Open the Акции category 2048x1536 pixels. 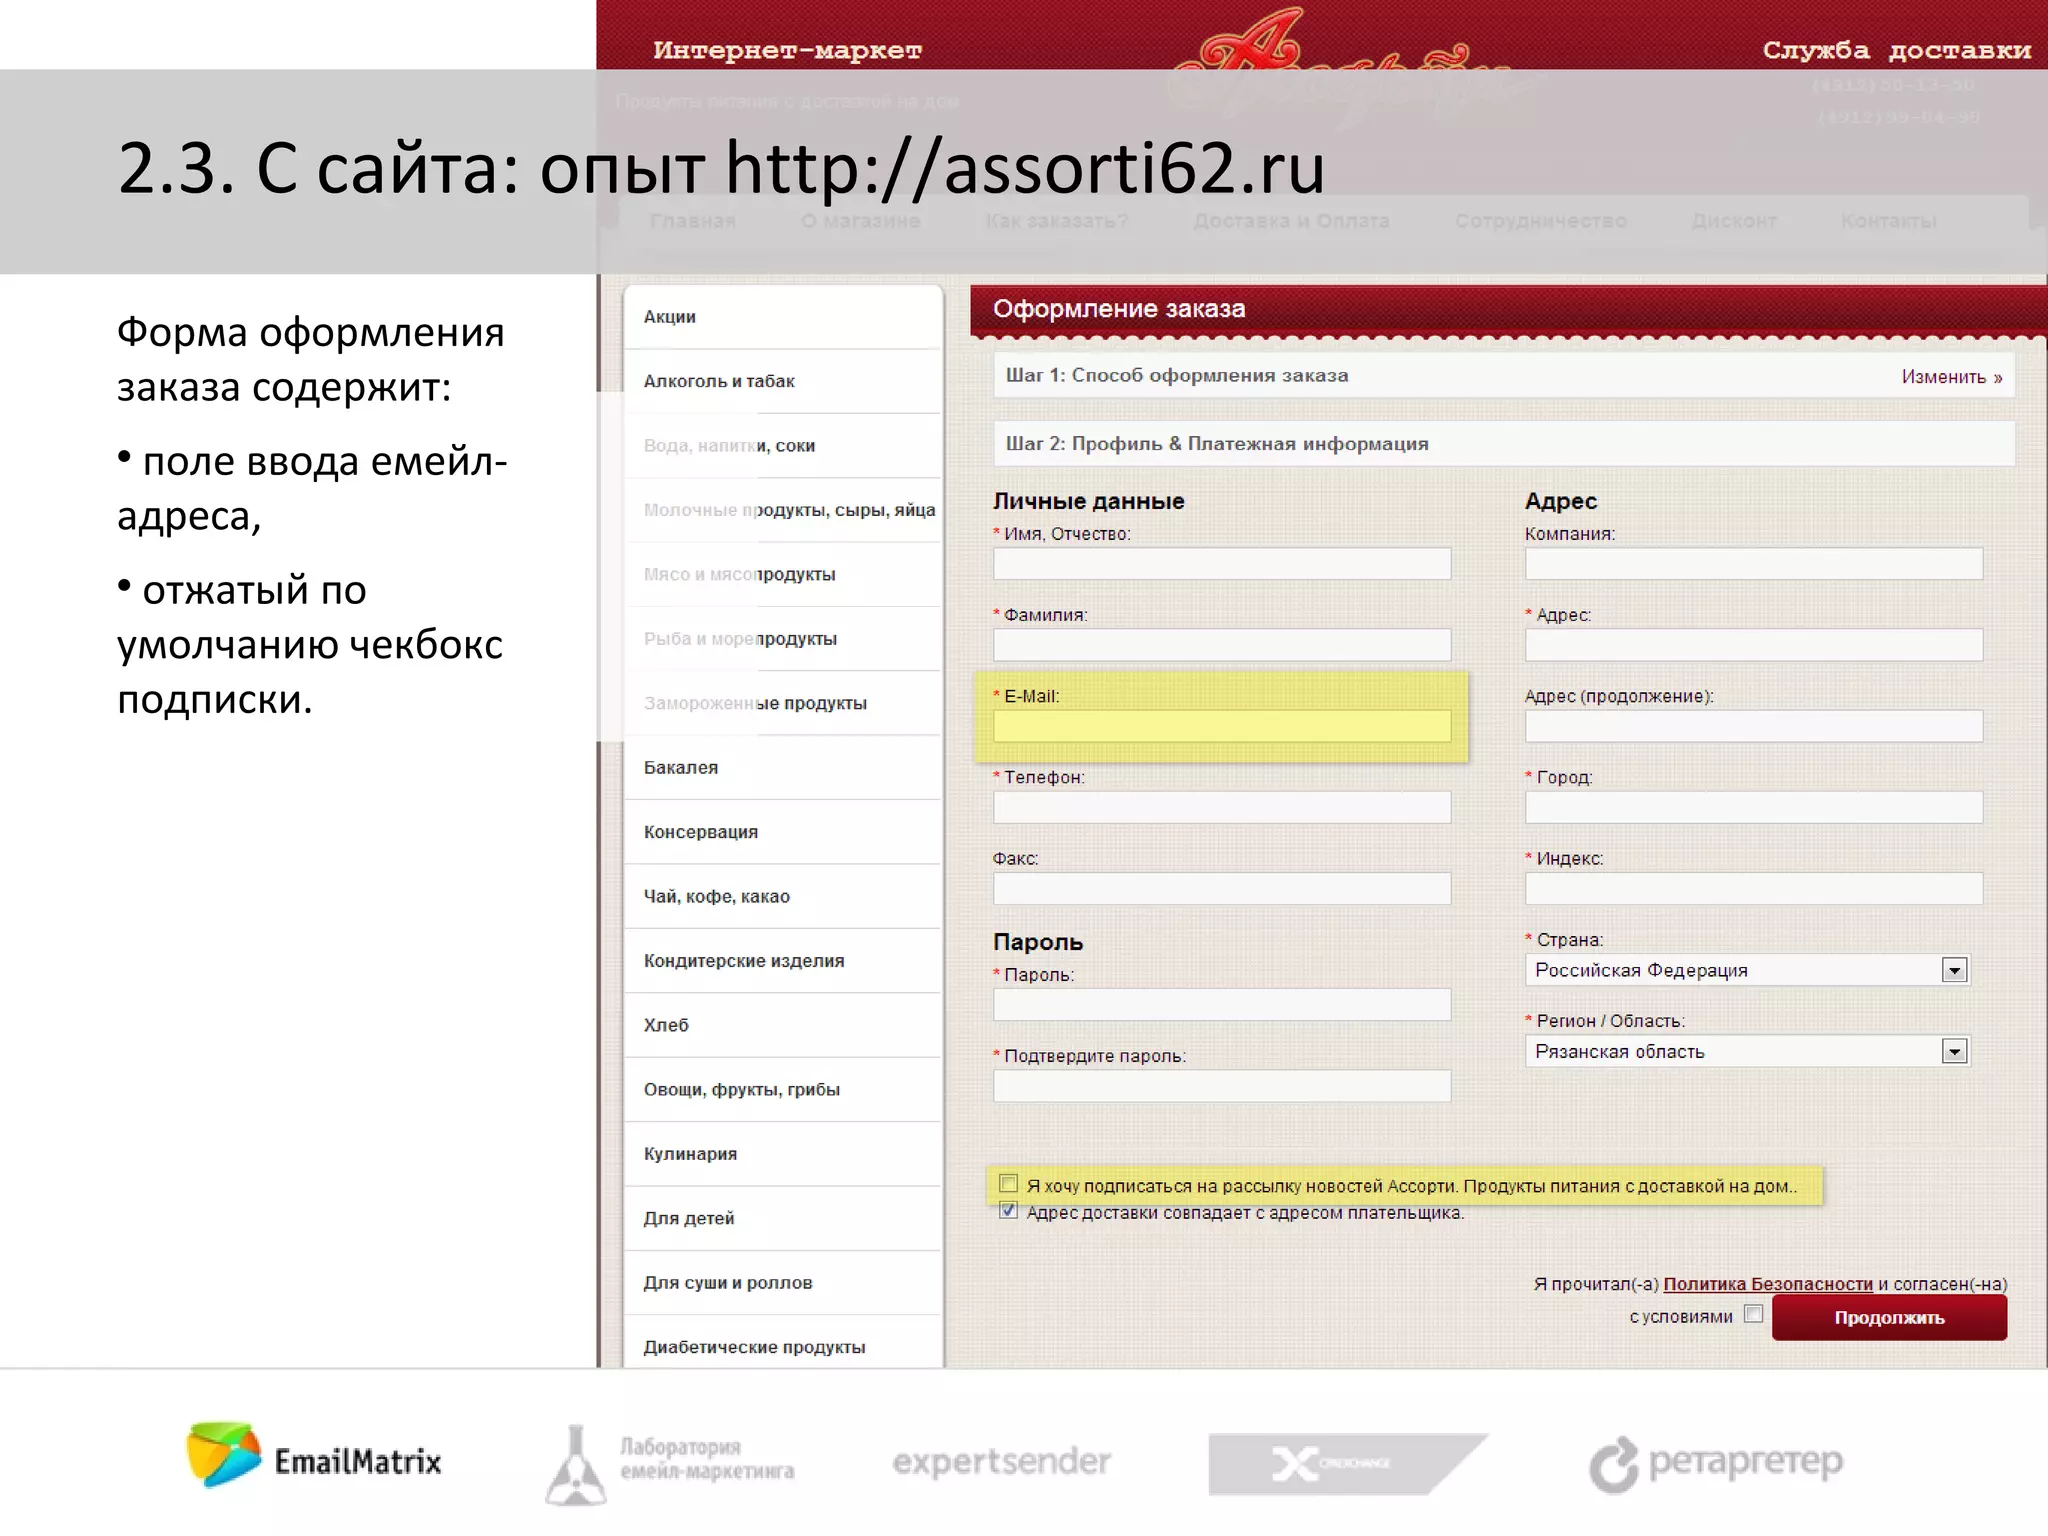pos(782,317)
